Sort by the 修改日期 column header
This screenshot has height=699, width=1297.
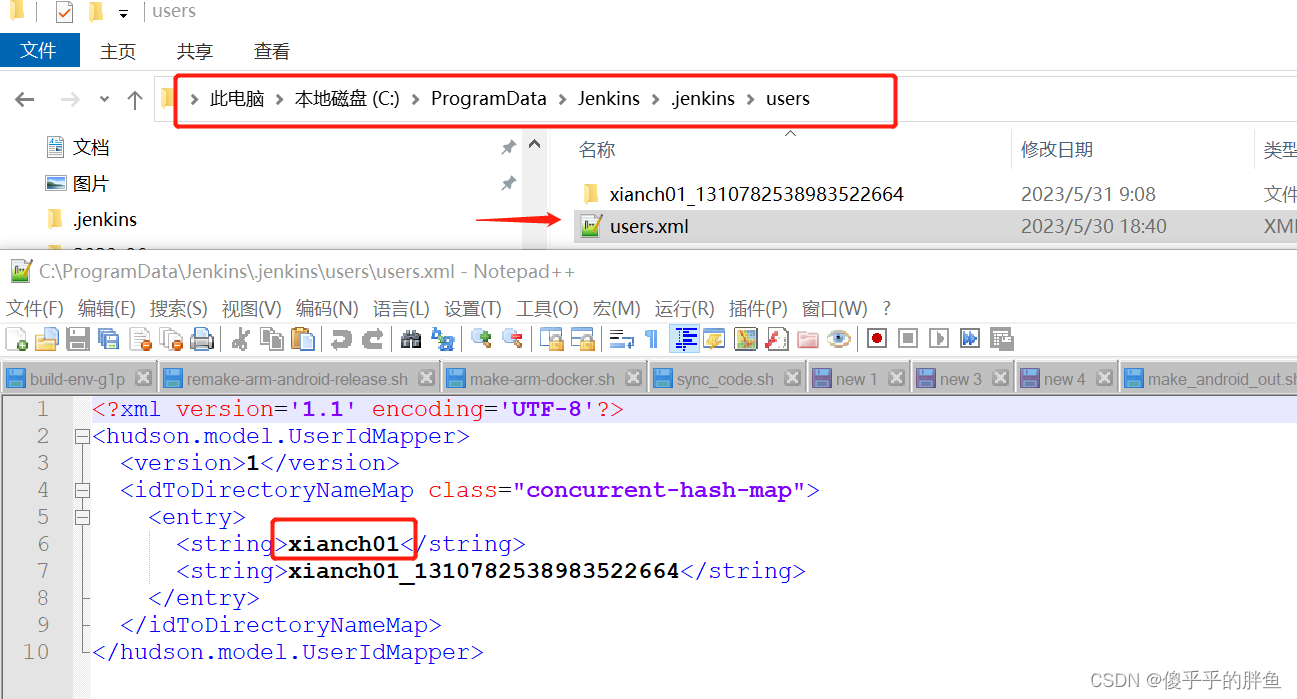click(x=1056, y=150)
